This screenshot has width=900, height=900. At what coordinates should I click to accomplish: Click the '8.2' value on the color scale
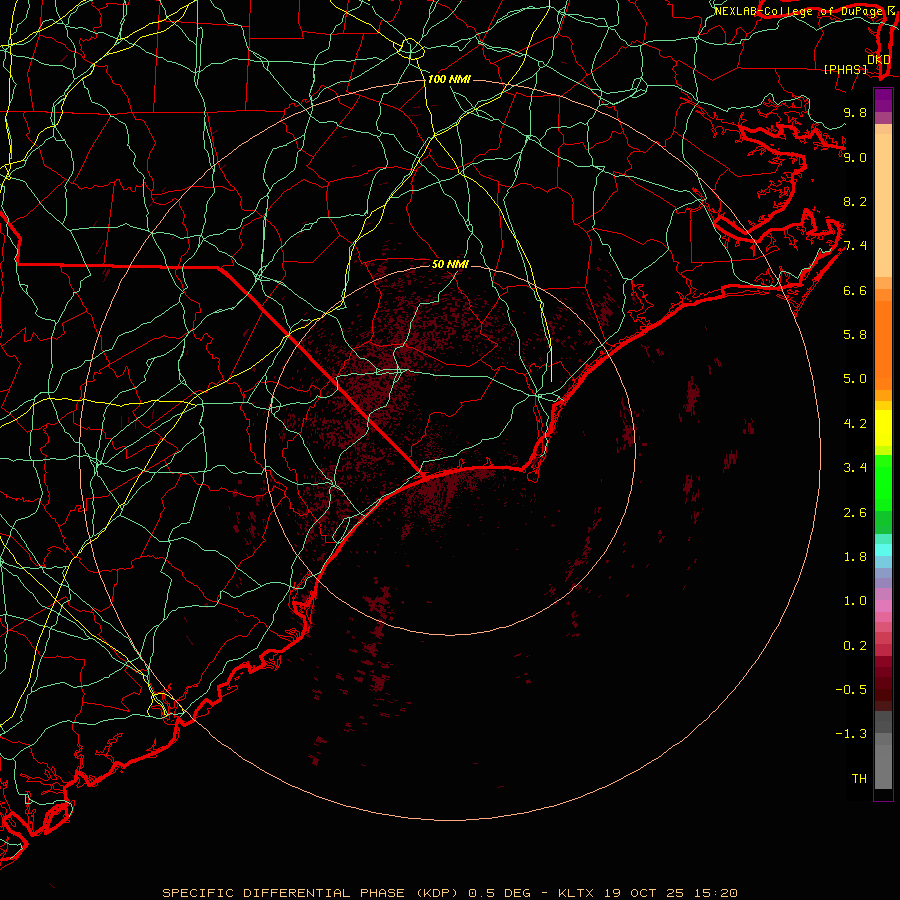(855, 201)
